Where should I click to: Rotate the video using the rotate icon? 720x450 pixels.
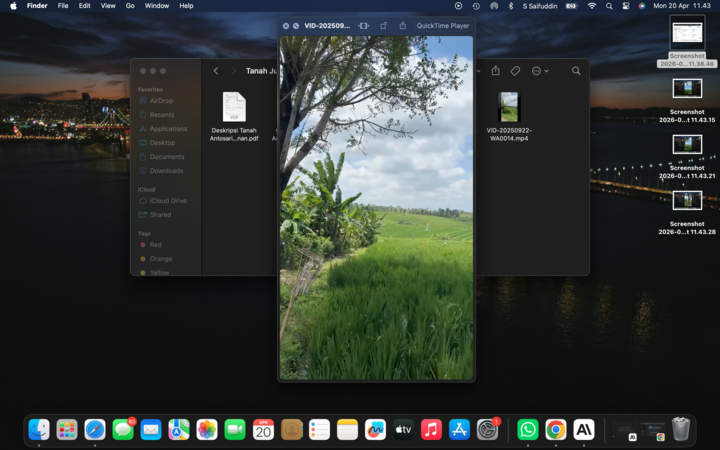click(384, 25)
